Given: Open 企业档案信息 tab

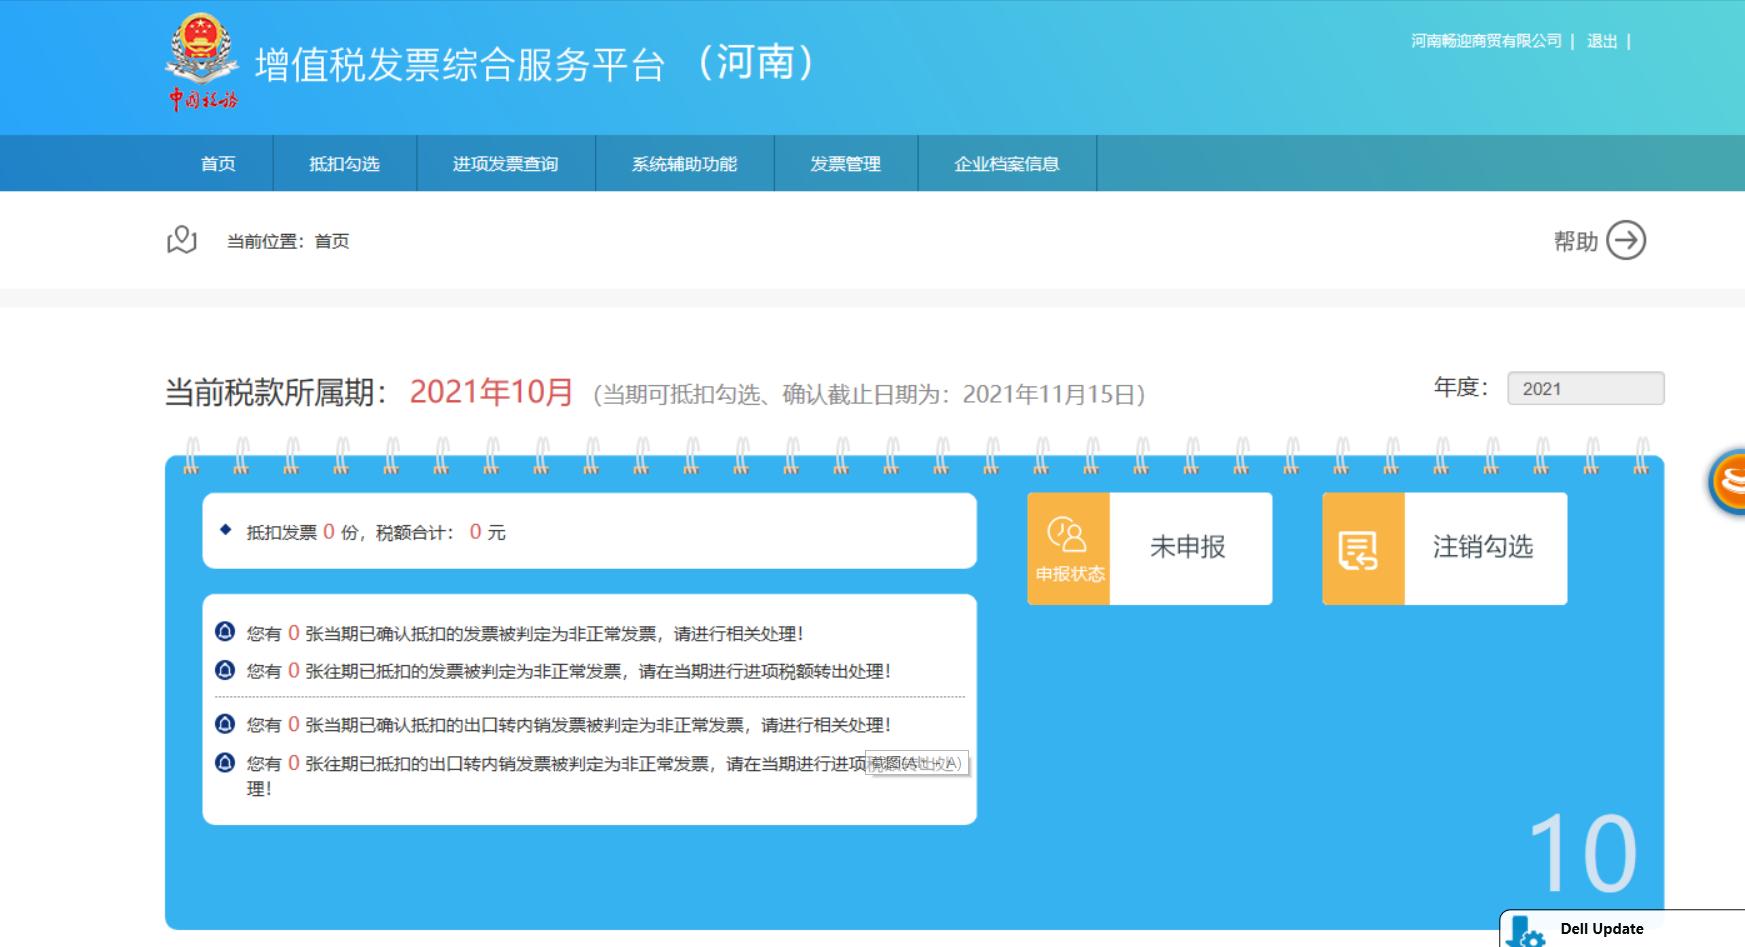Looking at the screenshot, I should tap(1007, 164).
